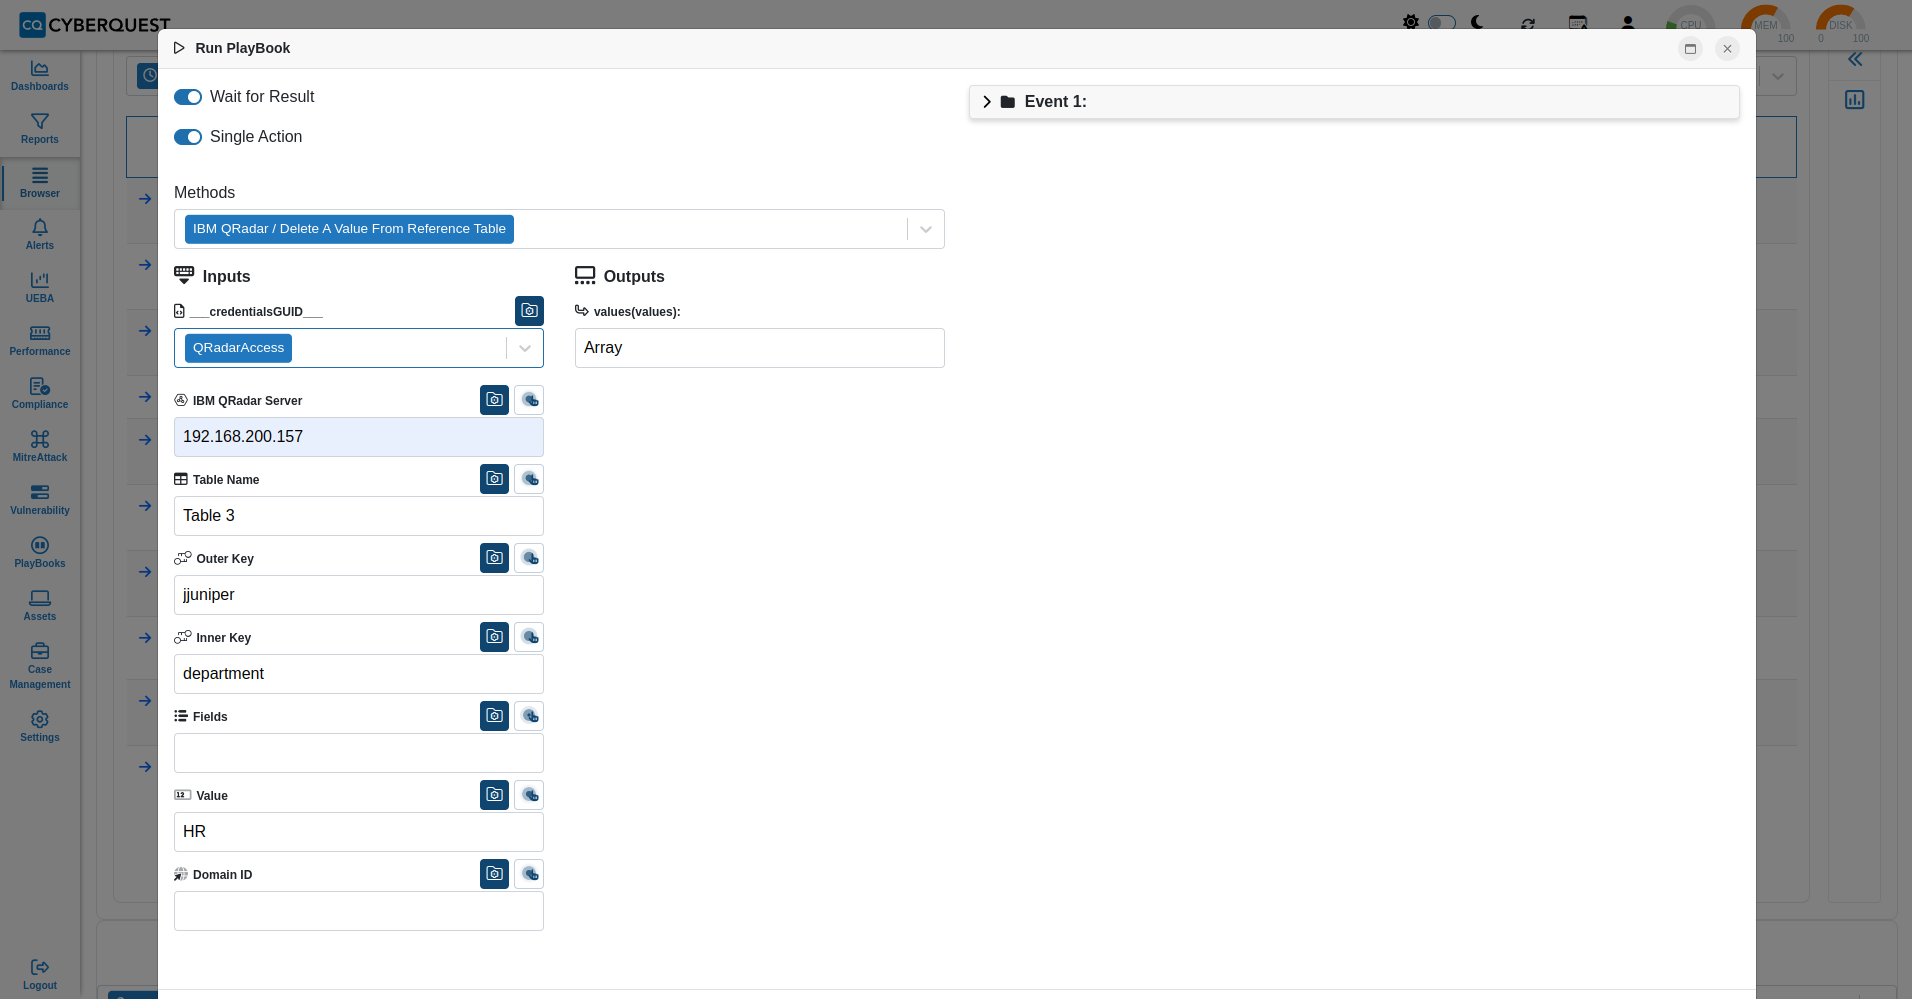The height and width of the screenshot is (999, 1912).
Task: Click the CyberQuest logo
Action: tap(95, 24)
